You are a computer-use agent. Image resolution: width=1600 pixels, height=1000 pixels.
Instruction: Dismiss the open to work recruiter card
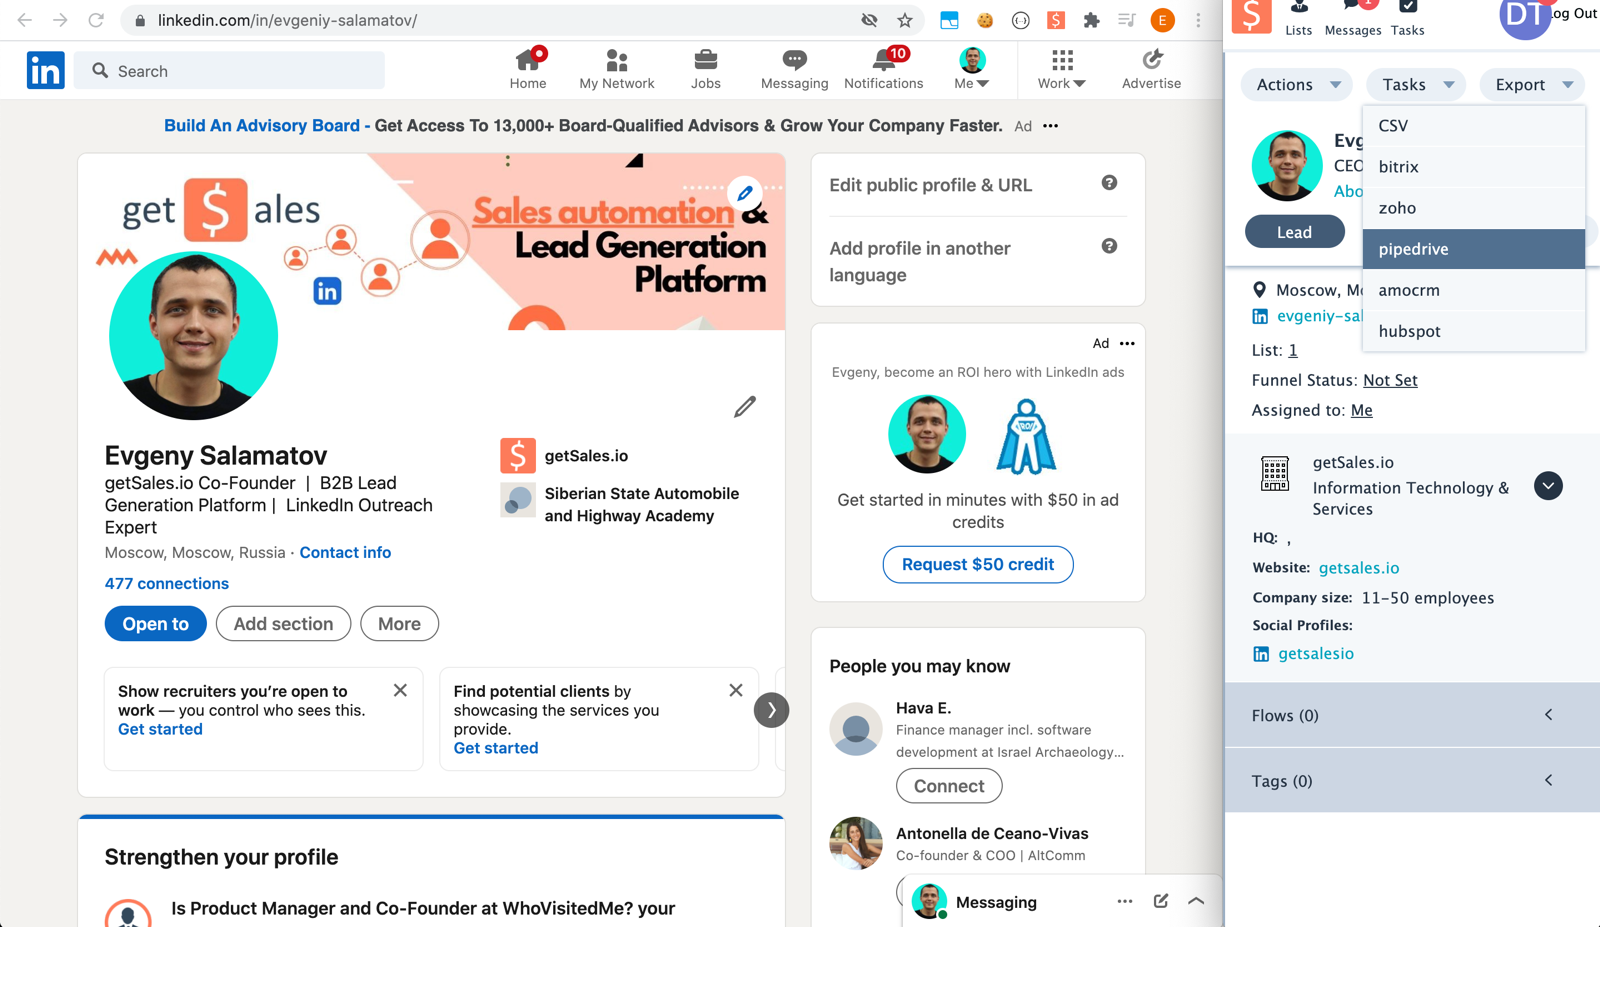400,690
